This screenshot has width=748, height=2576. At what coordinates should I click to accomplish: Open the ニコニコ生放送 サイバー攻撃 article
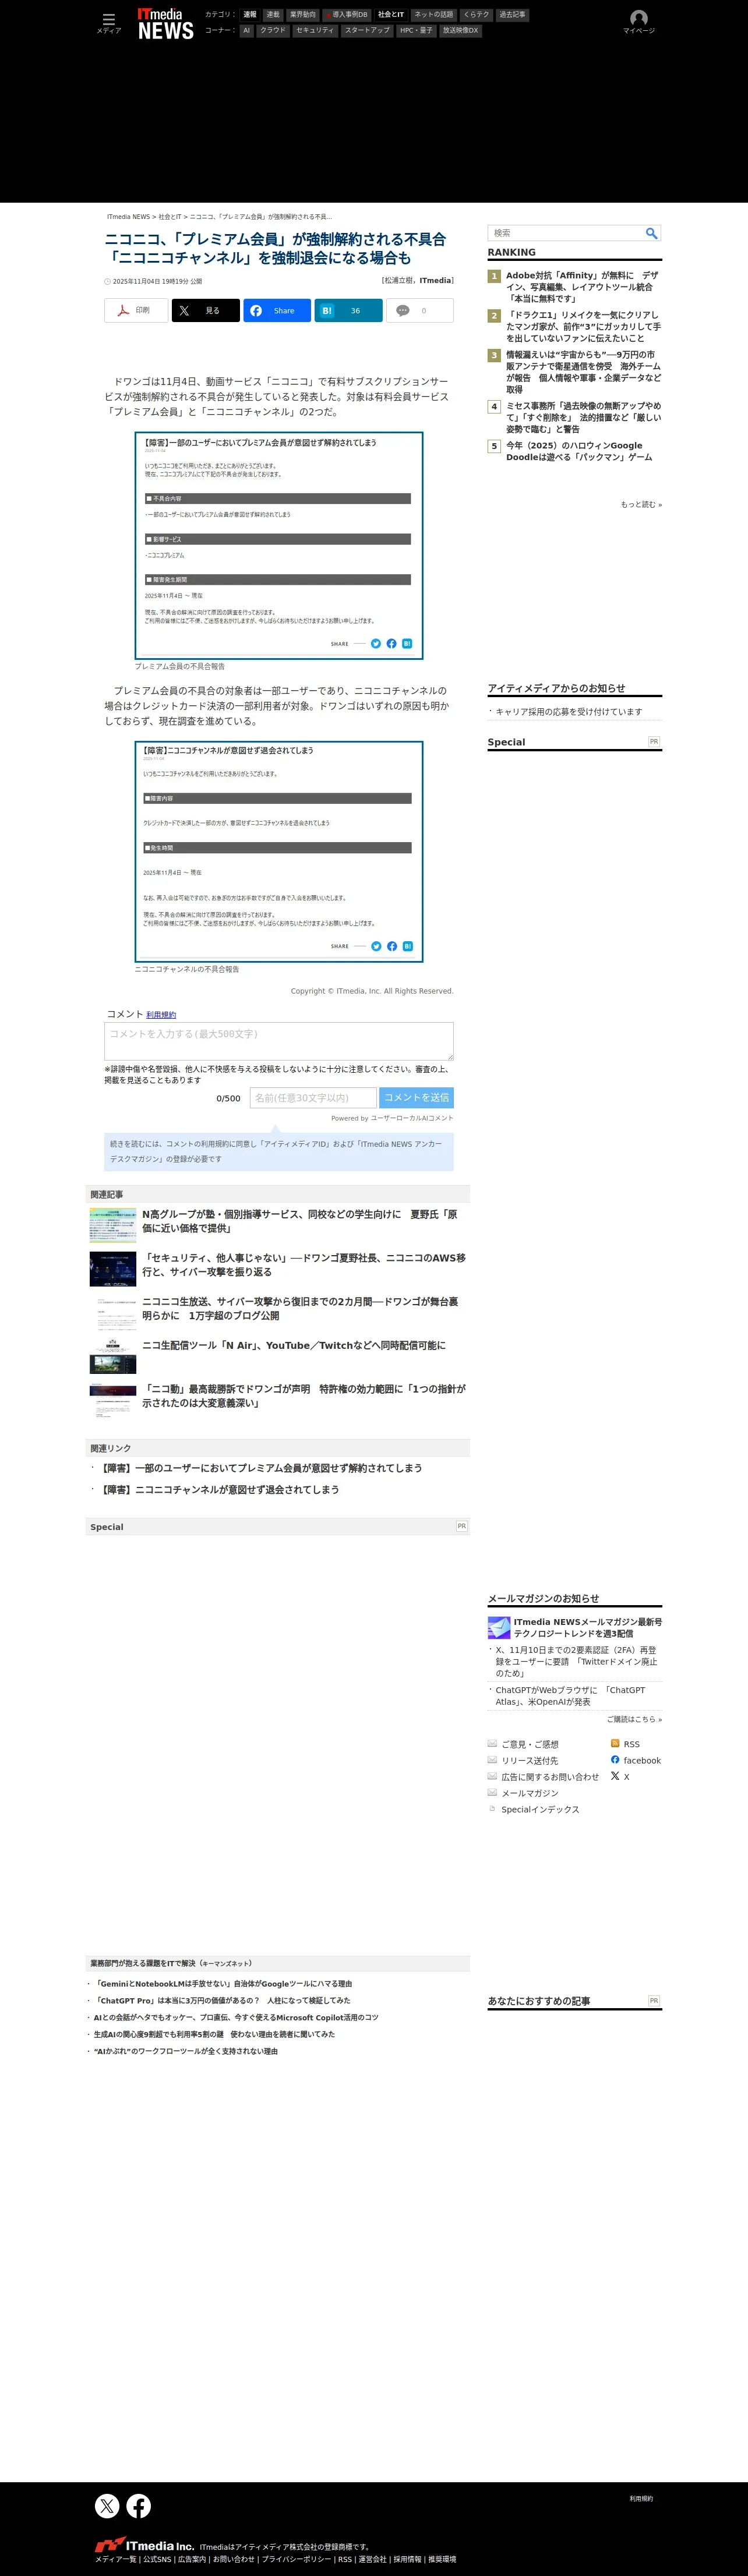[300, 1309]
